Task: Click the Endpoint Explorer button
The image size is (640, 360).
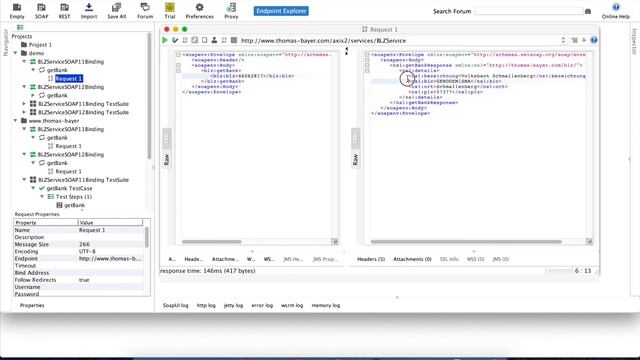Action: click(281, 11)
